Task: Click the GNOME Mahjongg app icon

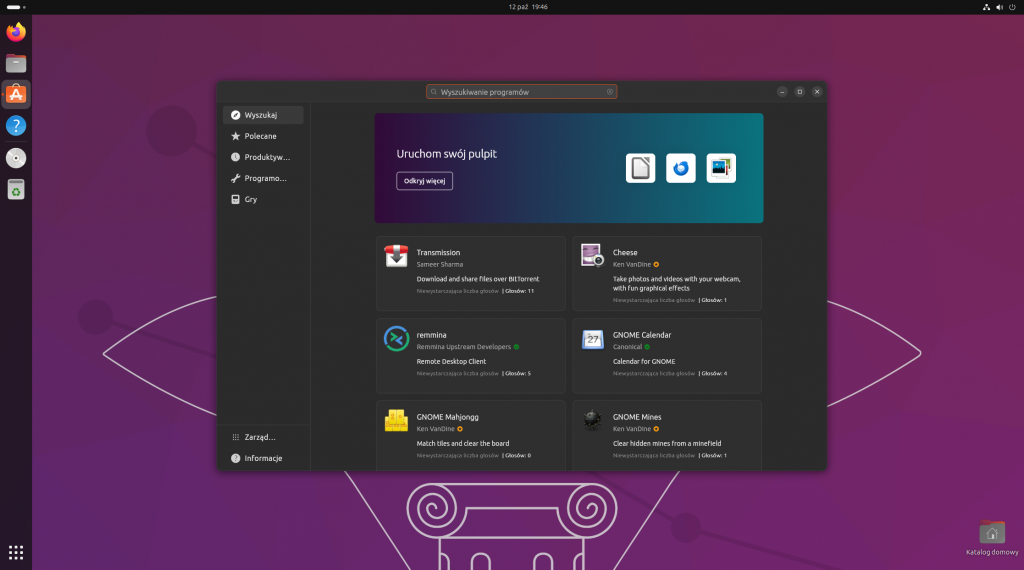Action: [x=396, y=420]
